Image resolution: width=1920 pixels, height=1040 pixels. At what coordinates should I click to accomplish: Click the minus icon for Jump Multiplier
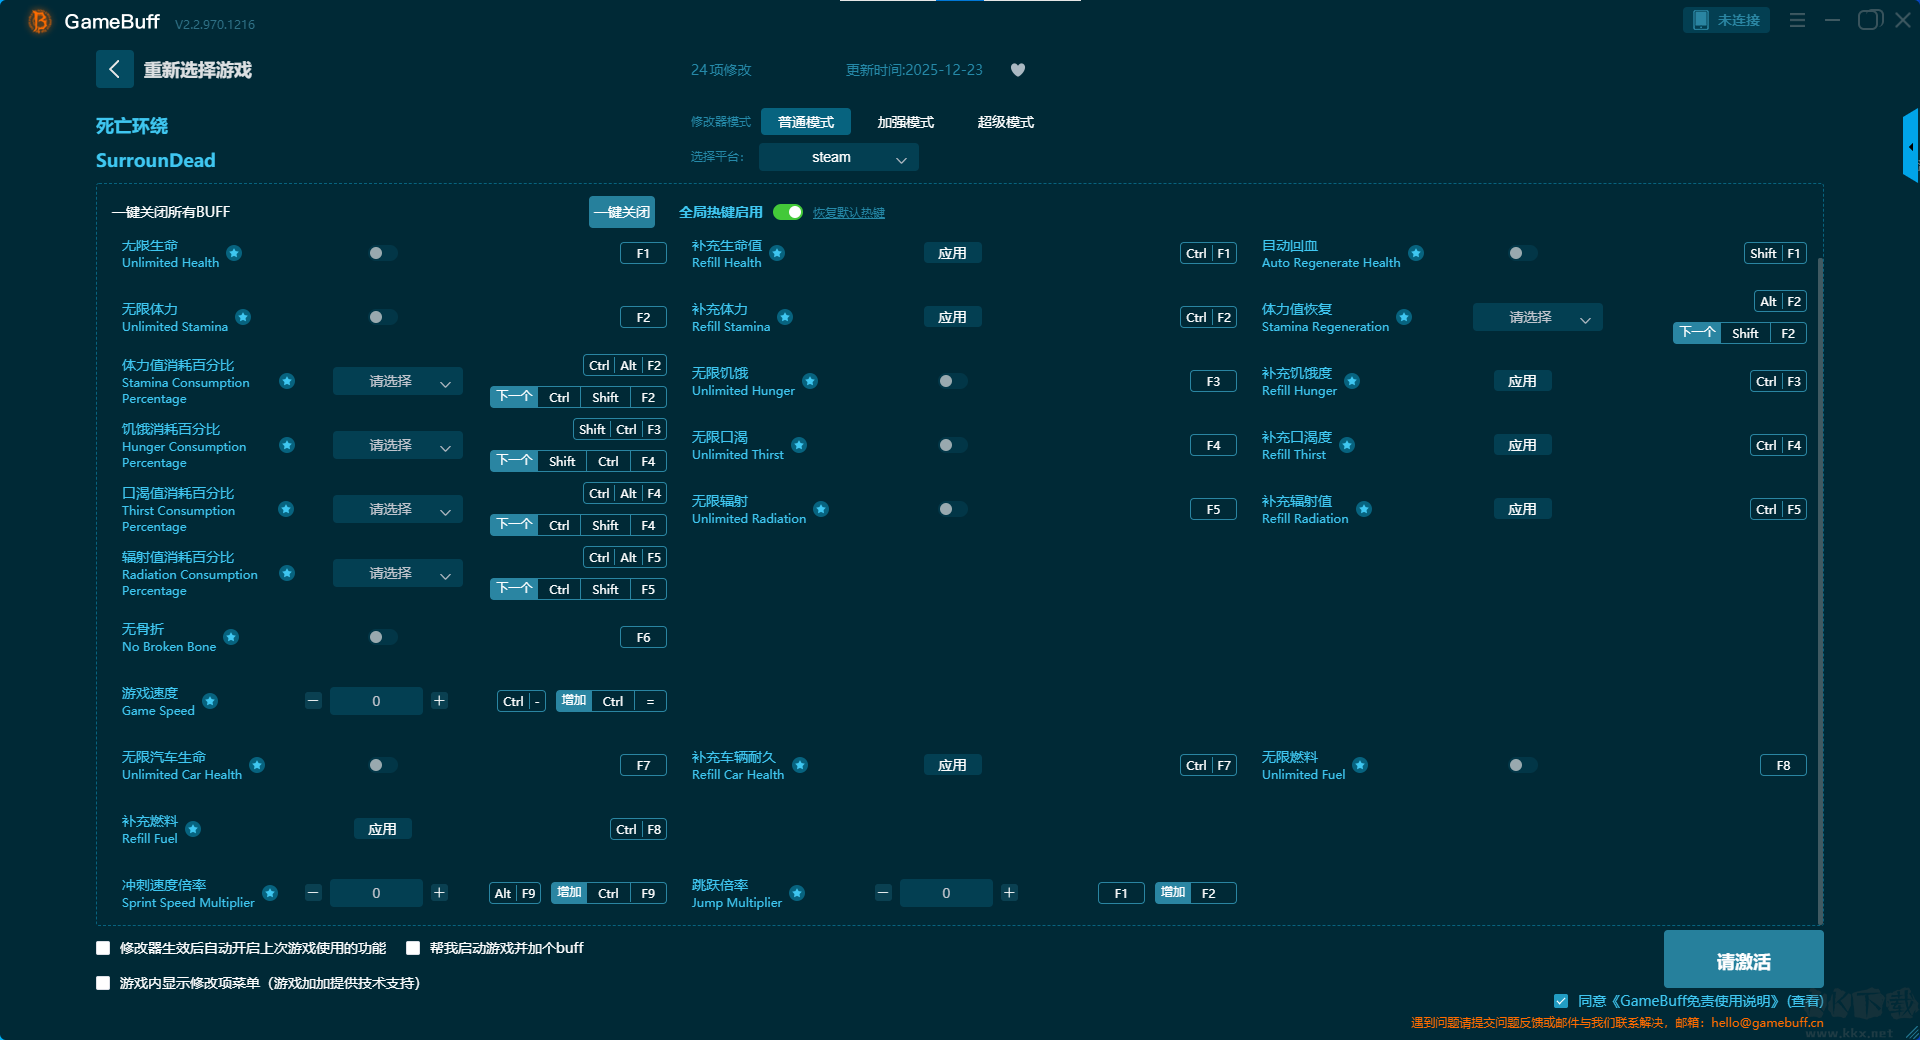883,893
